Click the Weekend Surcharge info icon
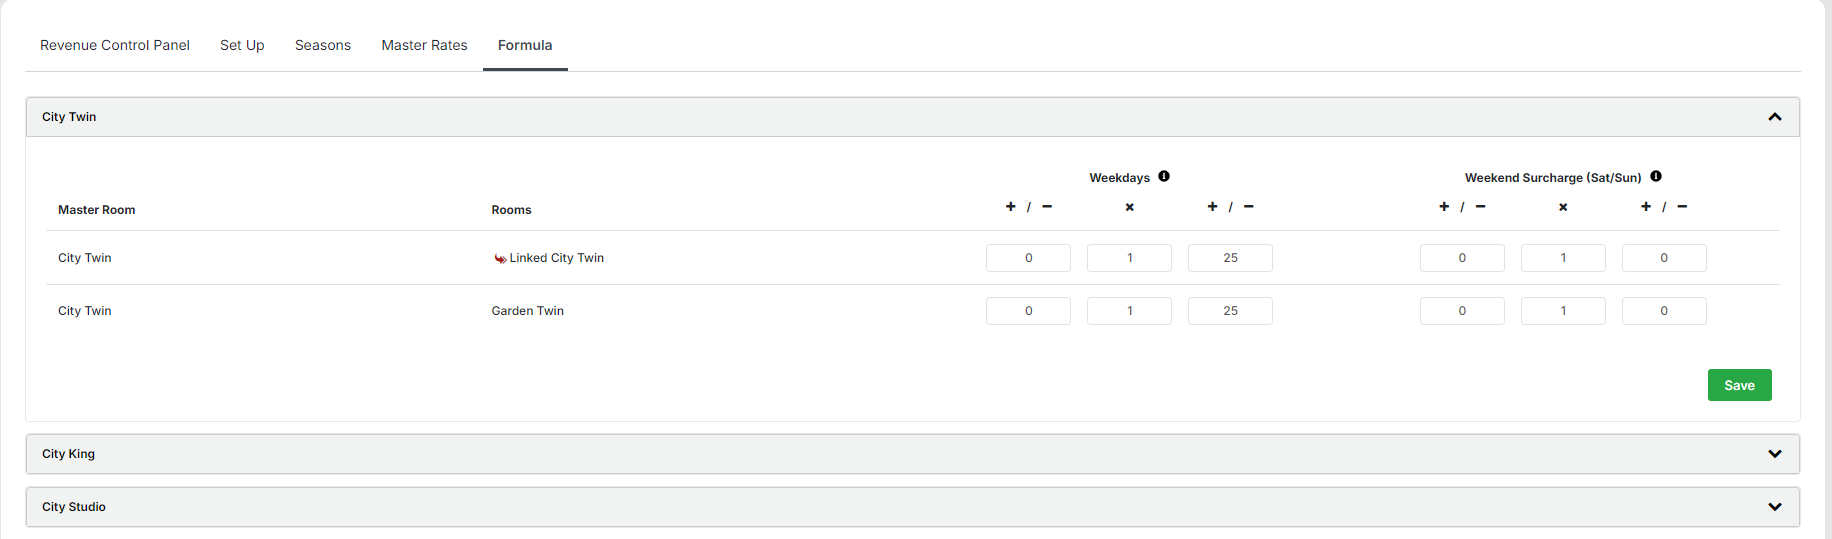Viewport: 1832px width, 539px height. coord(1656,177)
